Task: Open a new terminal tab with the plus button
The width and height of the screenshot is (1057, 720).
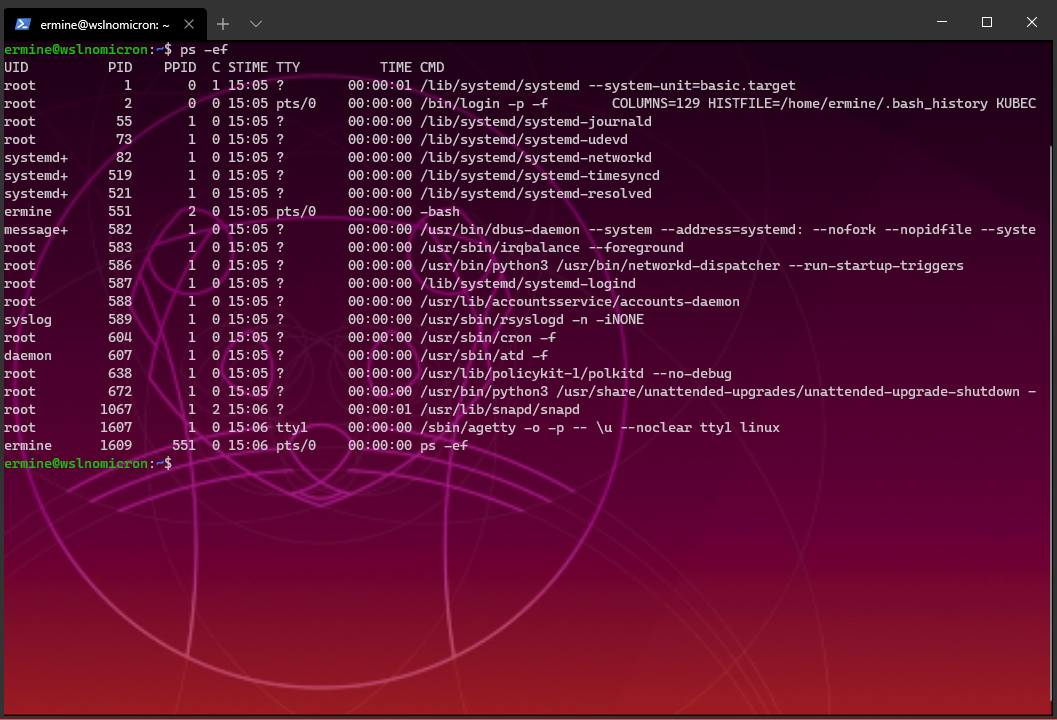Action: [222, 22]
